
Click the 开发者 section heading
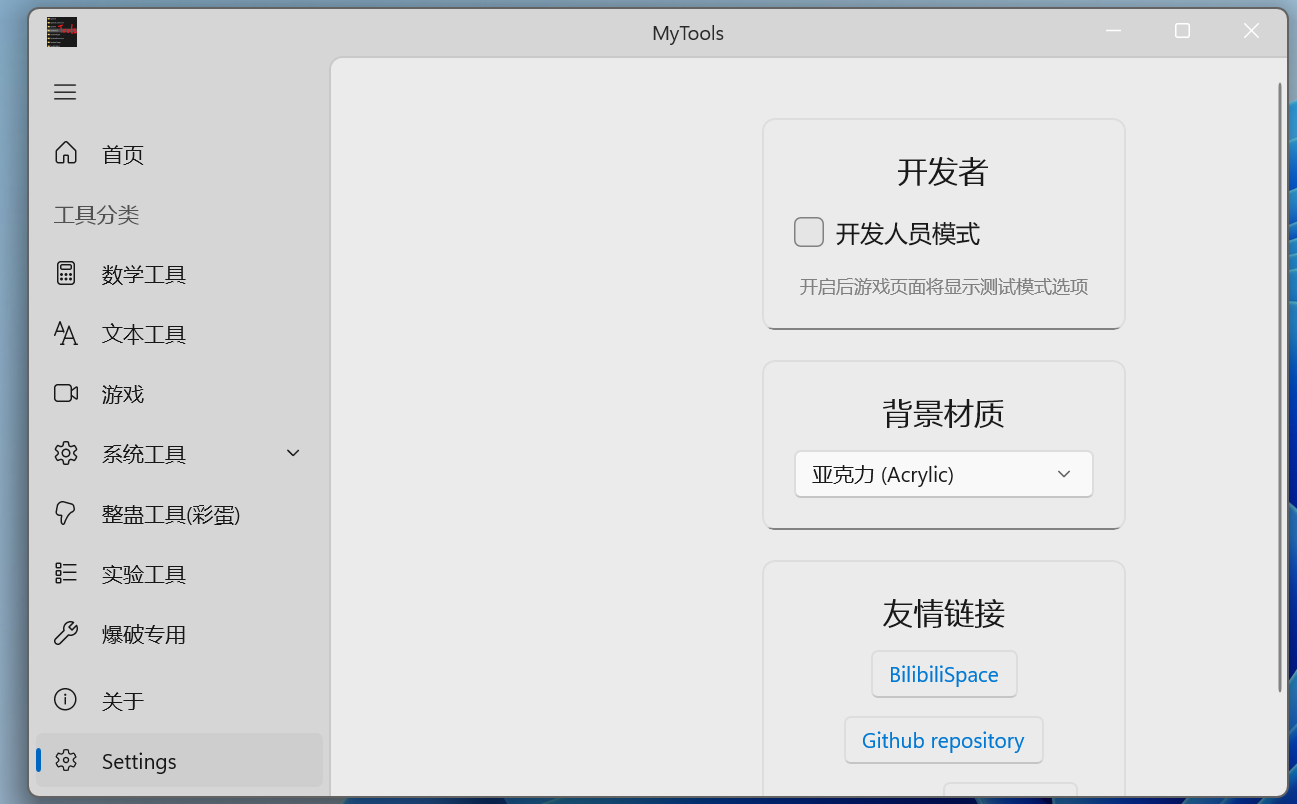click(x=943, y=172)
